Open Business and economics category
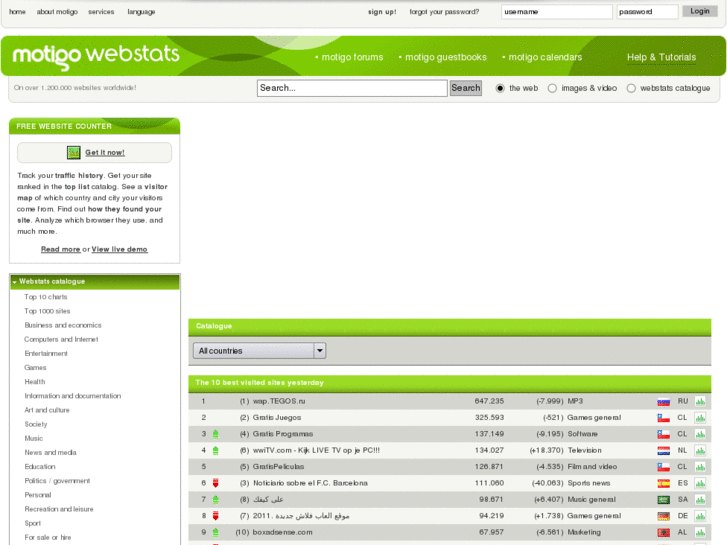727x545 pixels. tap(63, 325)
